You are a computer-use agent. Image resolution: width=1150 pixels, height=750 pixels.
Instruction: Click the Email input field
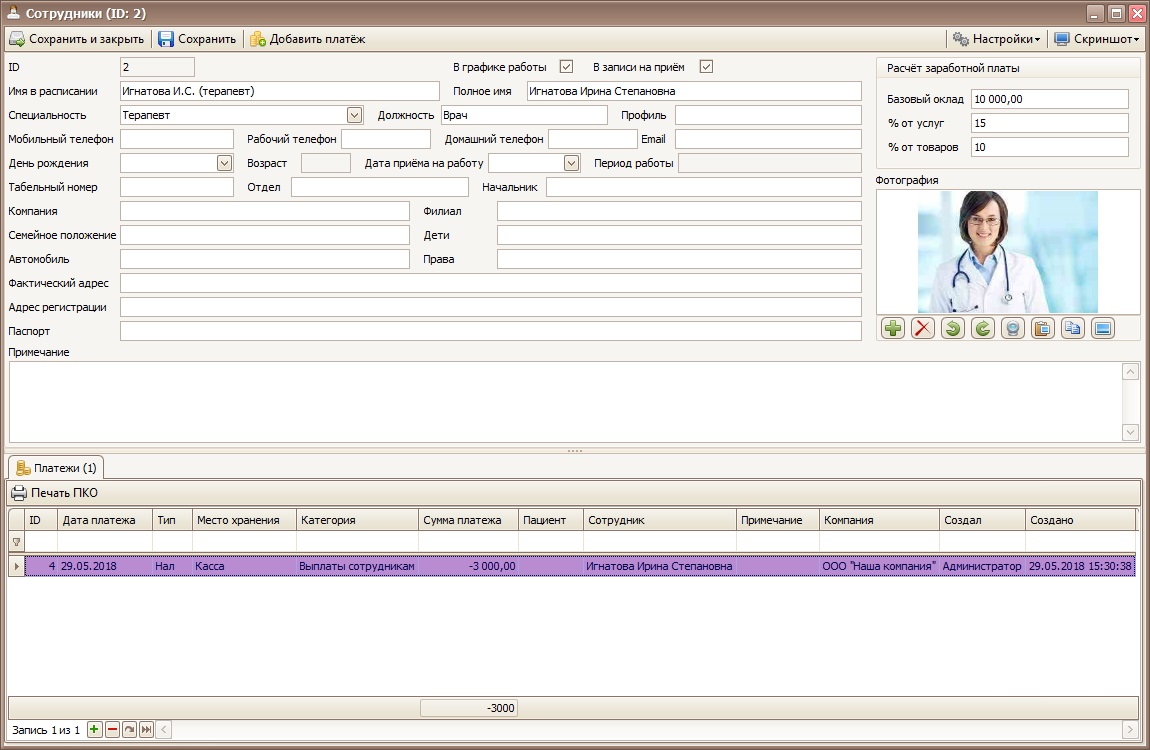tap(768, 139)
